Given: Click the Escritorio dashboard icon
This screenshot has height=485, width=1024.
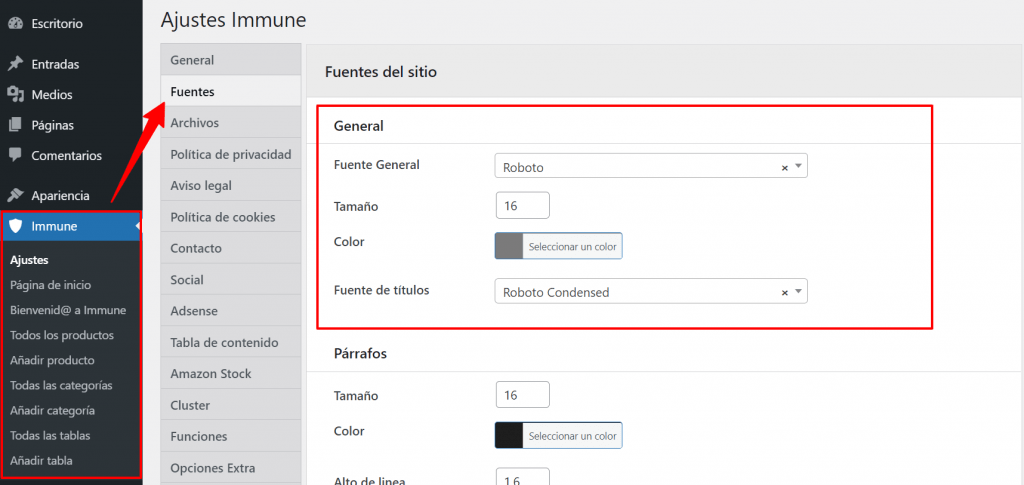Looking at the screenshot, I should (15, 23).
